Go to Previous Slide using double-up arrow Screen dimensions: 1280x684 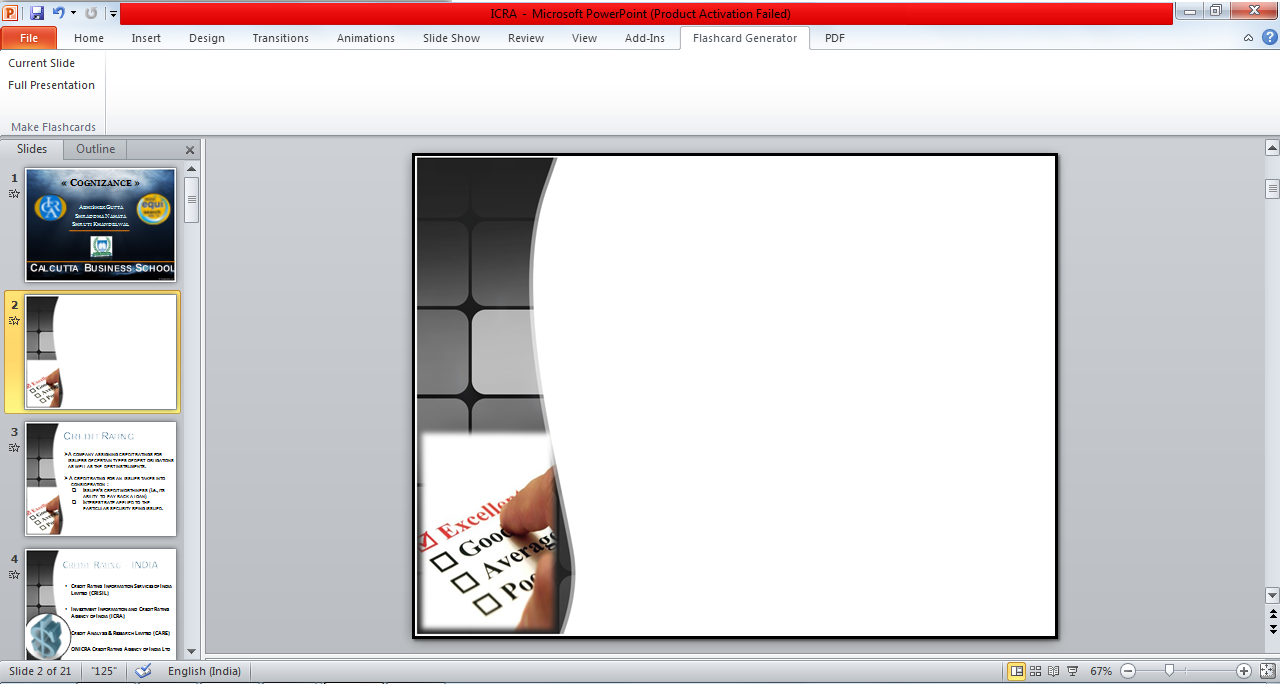click(1272, 613)
